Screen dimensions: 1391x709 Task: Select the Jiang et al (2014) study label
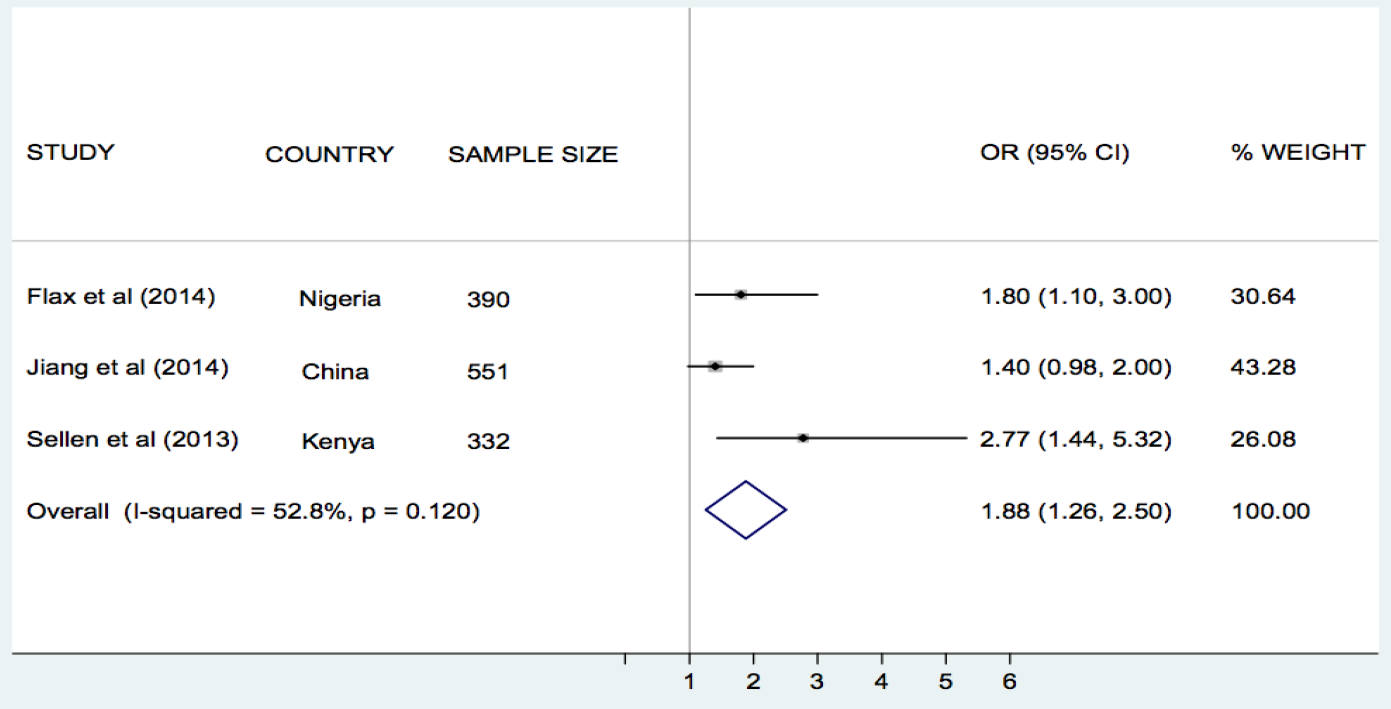127,368
